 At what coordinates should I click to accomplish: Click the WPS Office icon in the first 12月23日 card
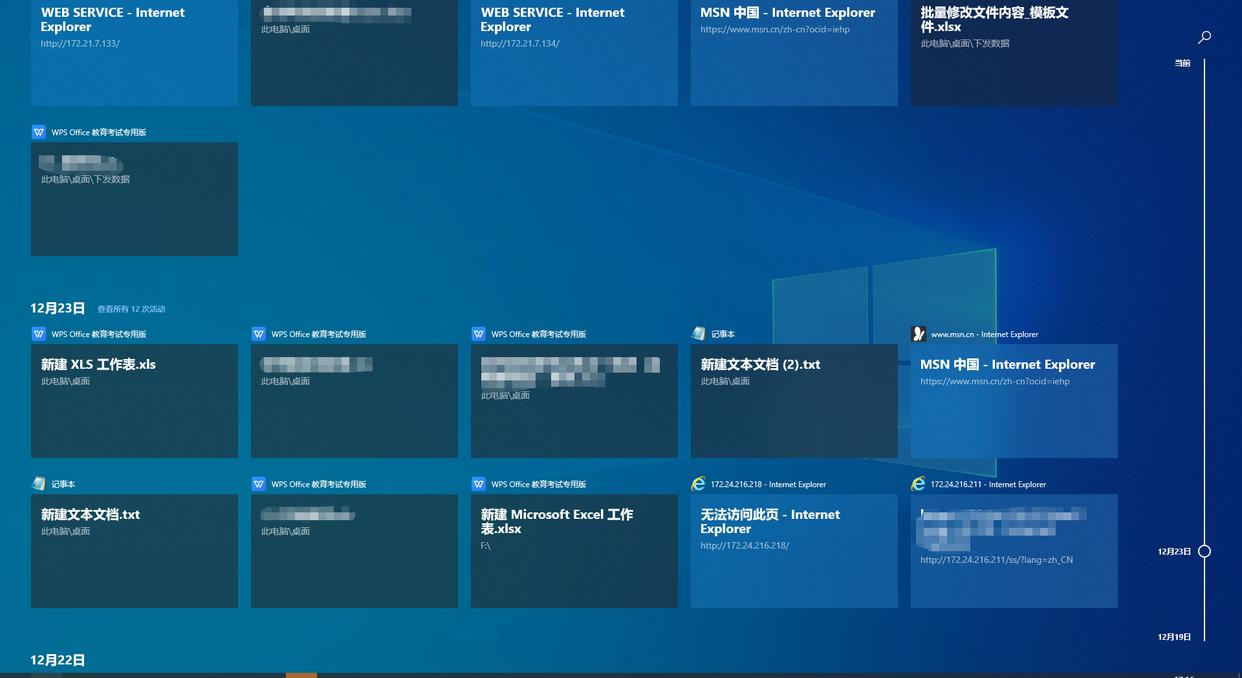coord(37,334)
